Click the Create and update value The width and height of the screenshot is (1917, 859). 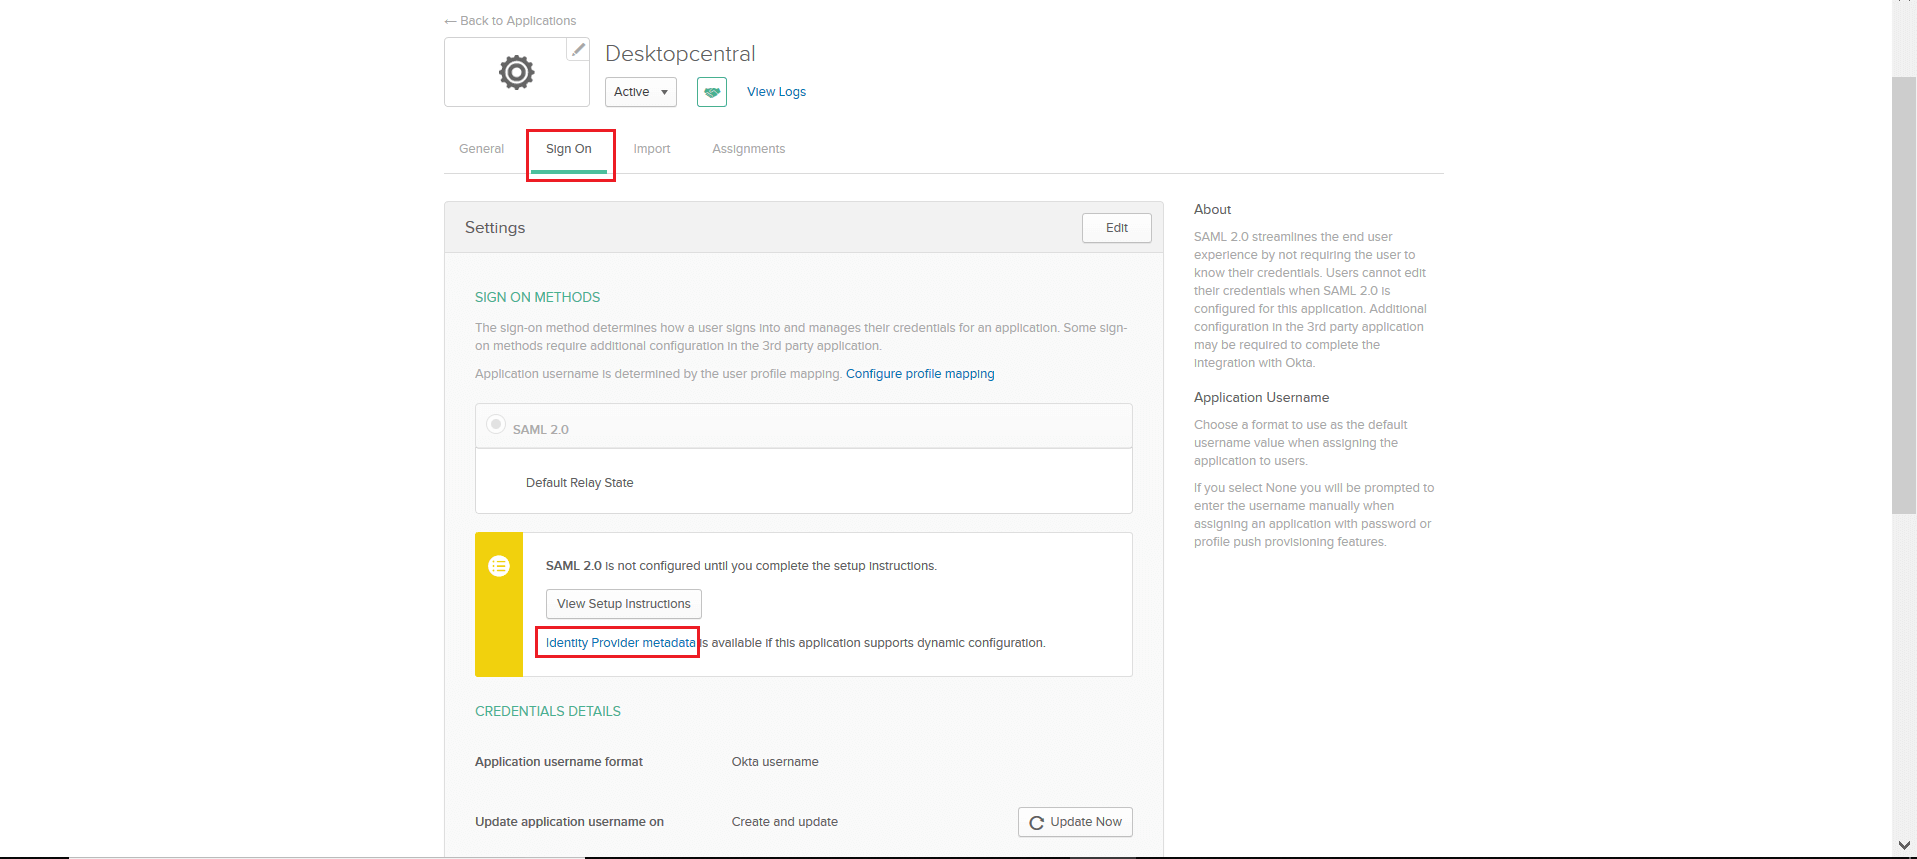click(785, 822)
